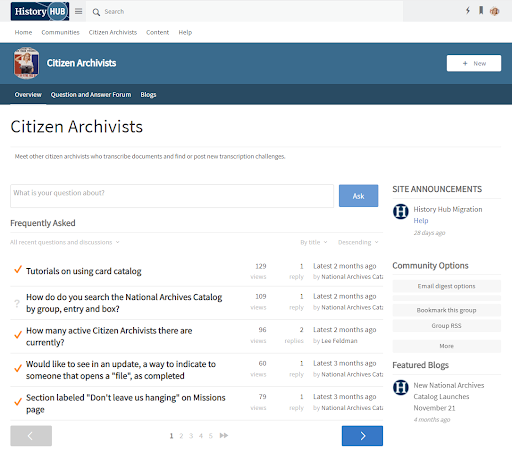The image size is (512, 451).
Task: Open 'How do do you search the National Archives Catalog' thread
Action: point(124,303)
